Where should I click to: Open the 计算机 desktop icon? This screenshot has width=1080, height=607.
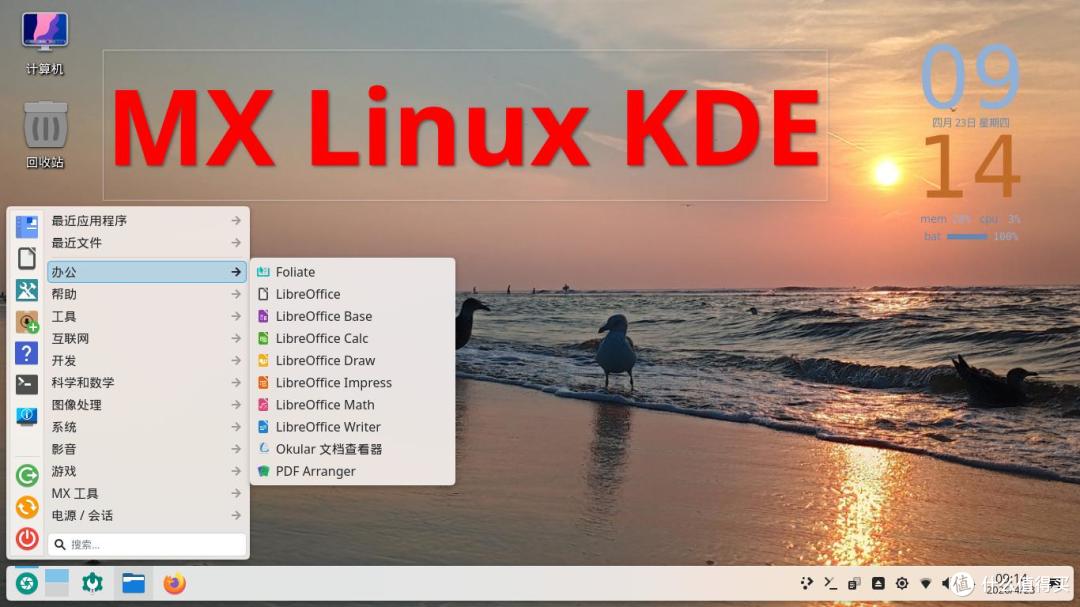(x=45, y=43)
